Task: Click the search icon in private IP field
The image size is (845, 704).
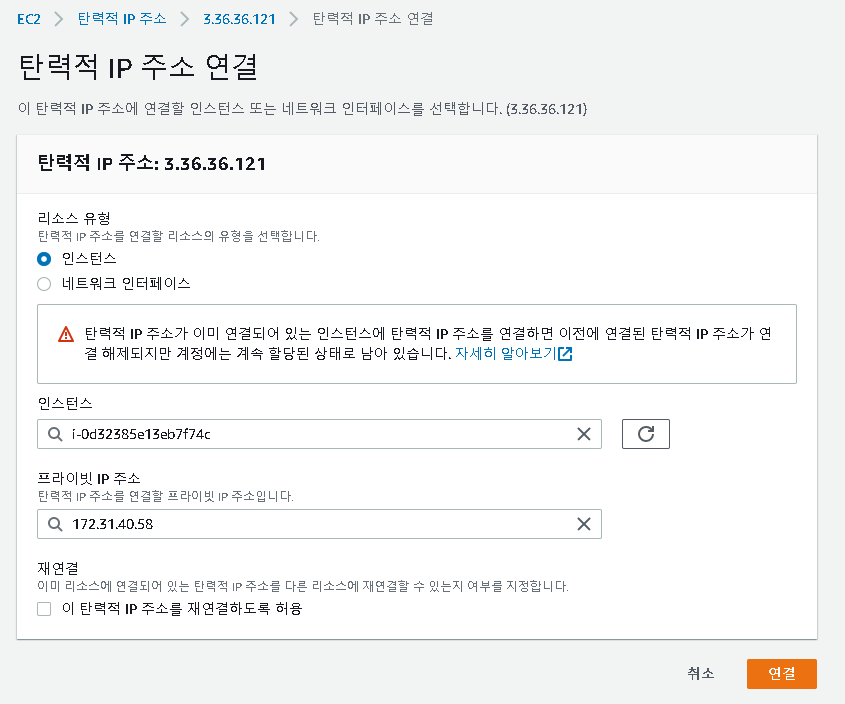Action: [55, 524]
